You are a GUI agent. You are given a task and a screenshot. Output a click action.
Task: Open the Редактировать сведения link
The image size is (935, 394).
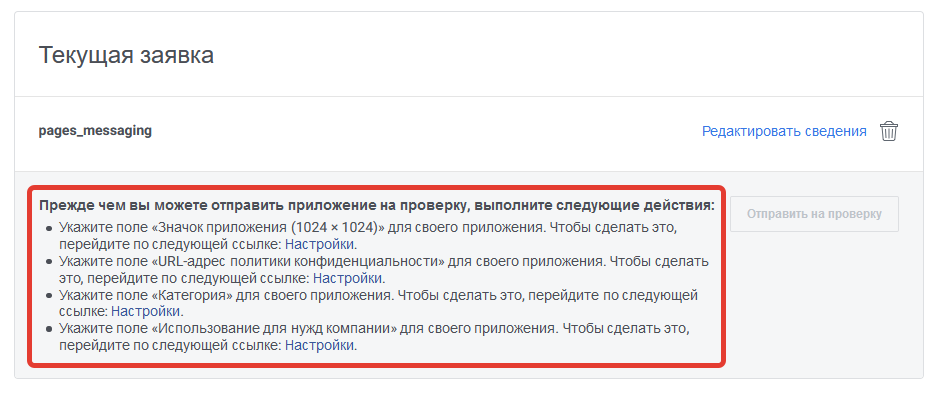[x=784, y=131]
